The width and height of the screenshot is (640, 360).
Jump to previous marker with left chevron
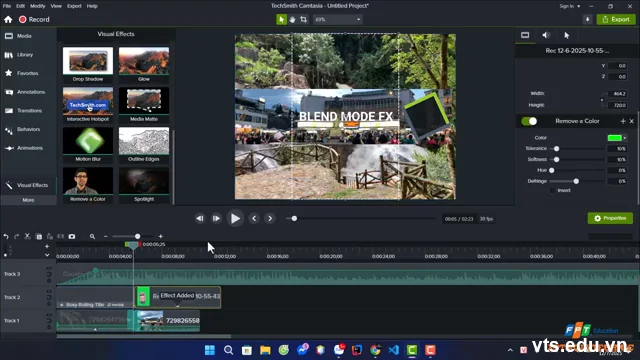tap(254, 218)
